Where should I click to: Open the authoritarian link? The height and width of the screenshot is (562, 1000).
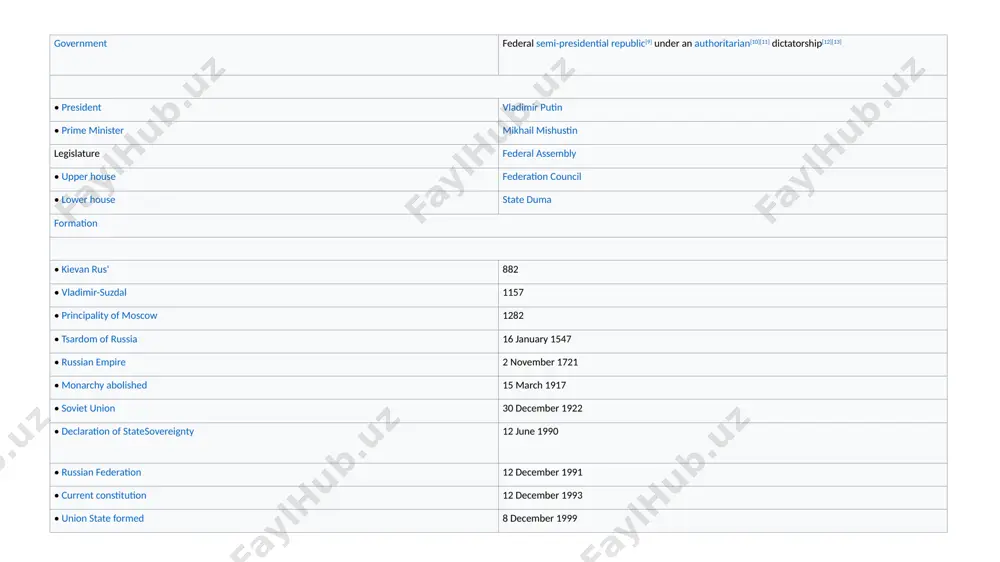click(721, 43)
